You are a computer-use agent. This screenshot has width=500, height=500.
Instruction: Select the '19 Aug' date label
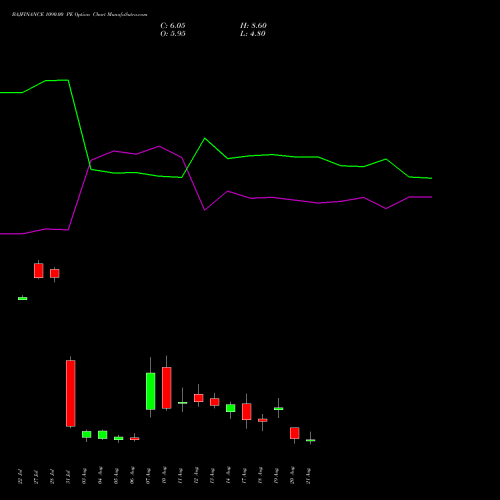276,476
